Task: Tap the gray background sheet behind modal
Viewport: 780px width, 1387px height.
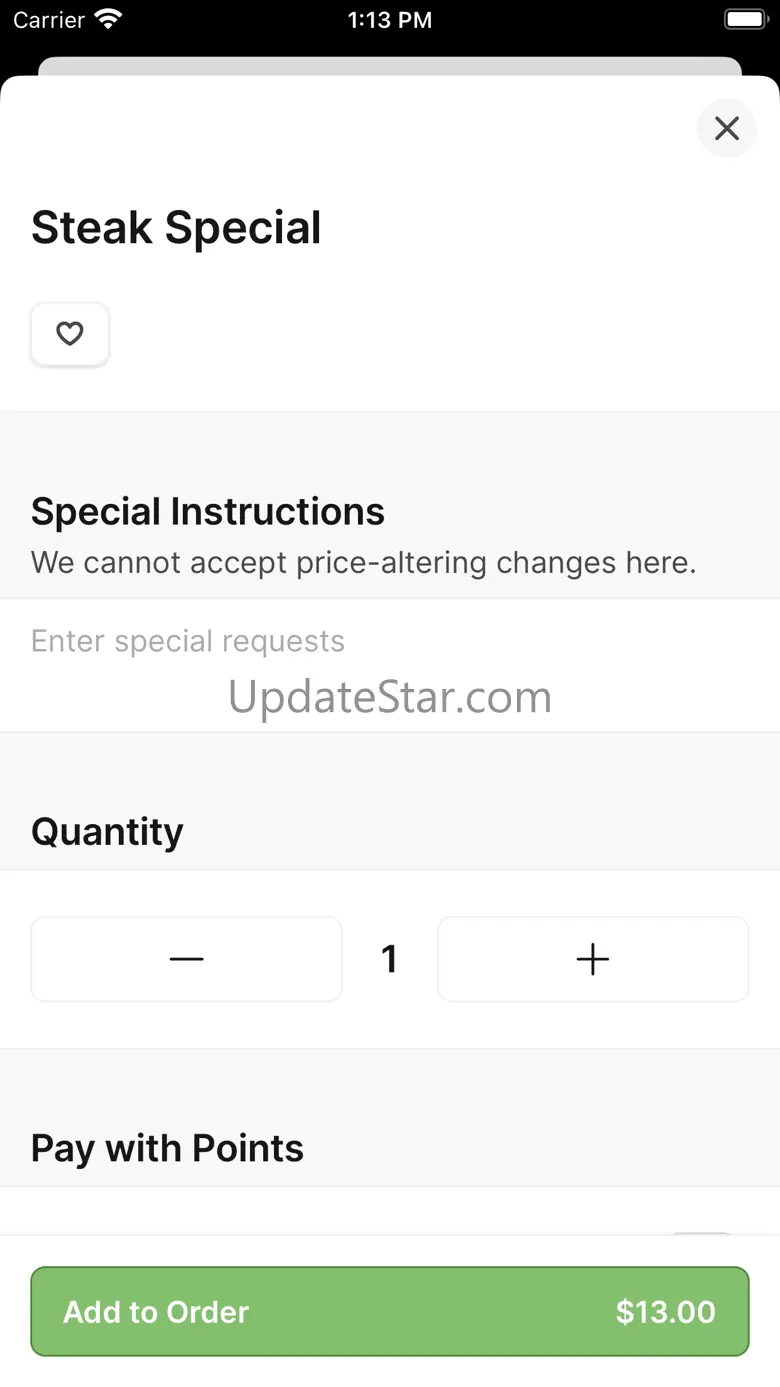Action: click(390, 66)
